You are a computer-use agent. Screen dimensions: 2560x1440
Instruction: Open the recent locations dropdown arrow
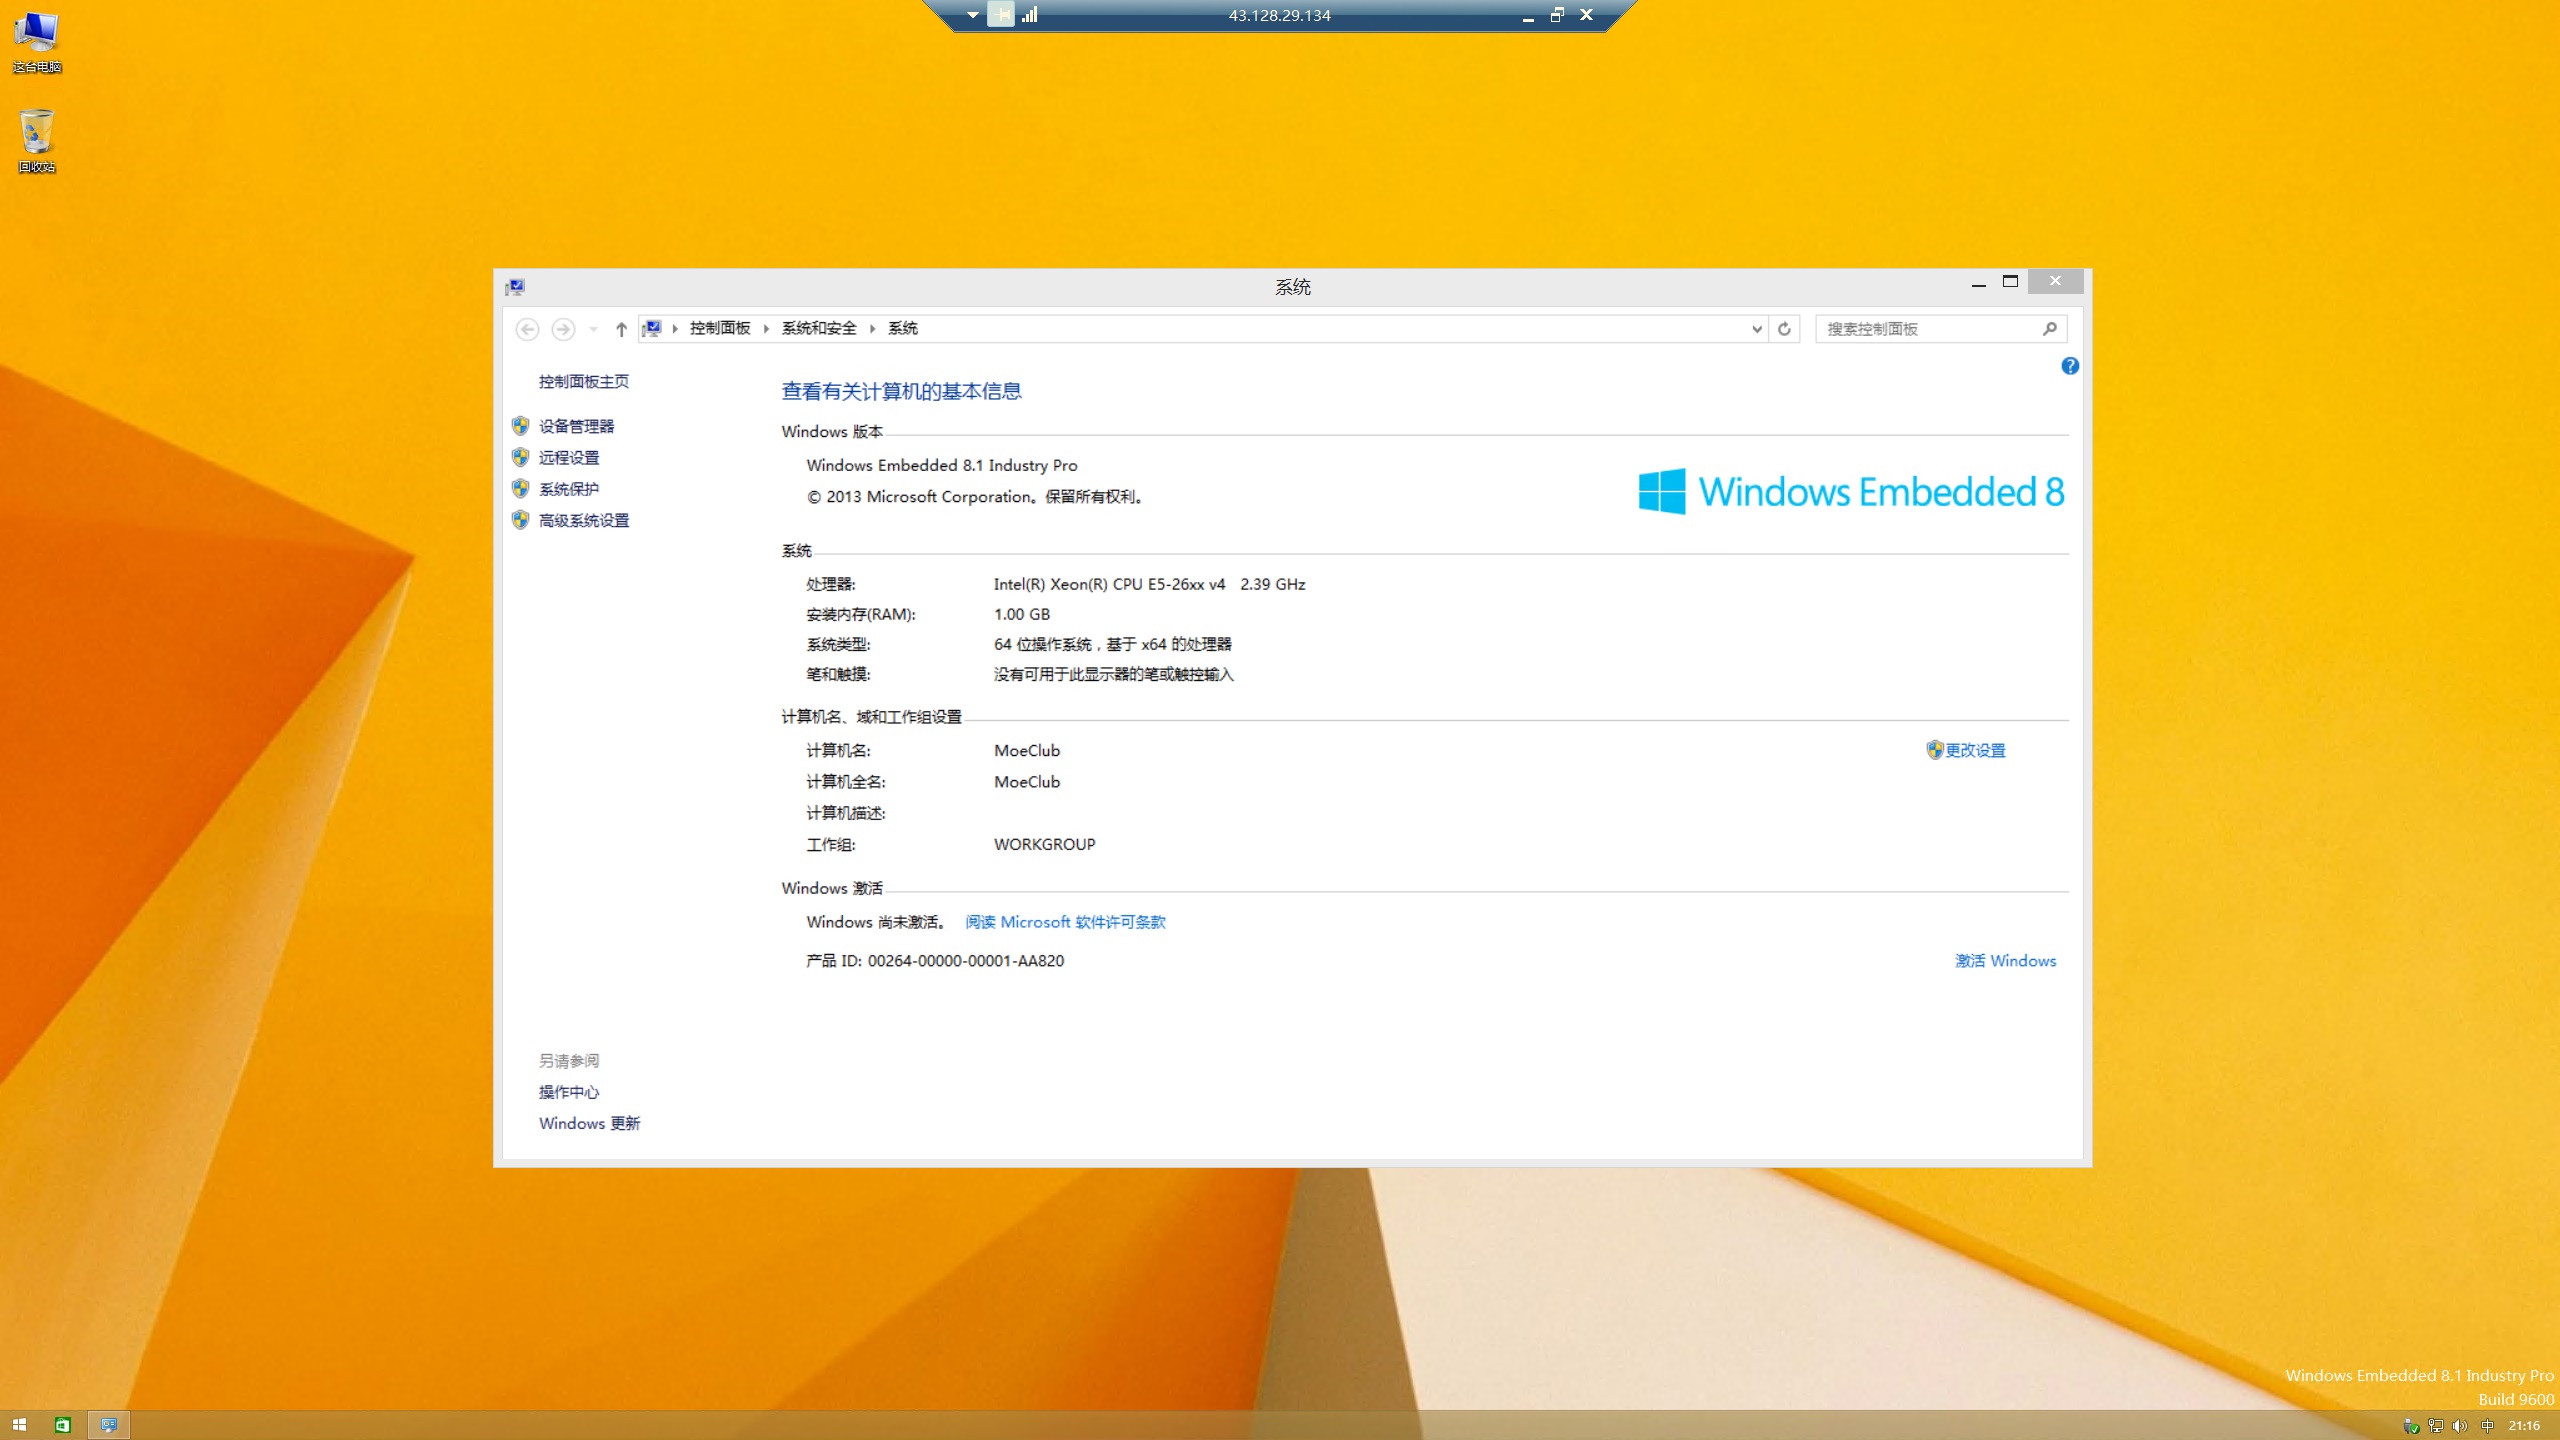tap(593, 329)
